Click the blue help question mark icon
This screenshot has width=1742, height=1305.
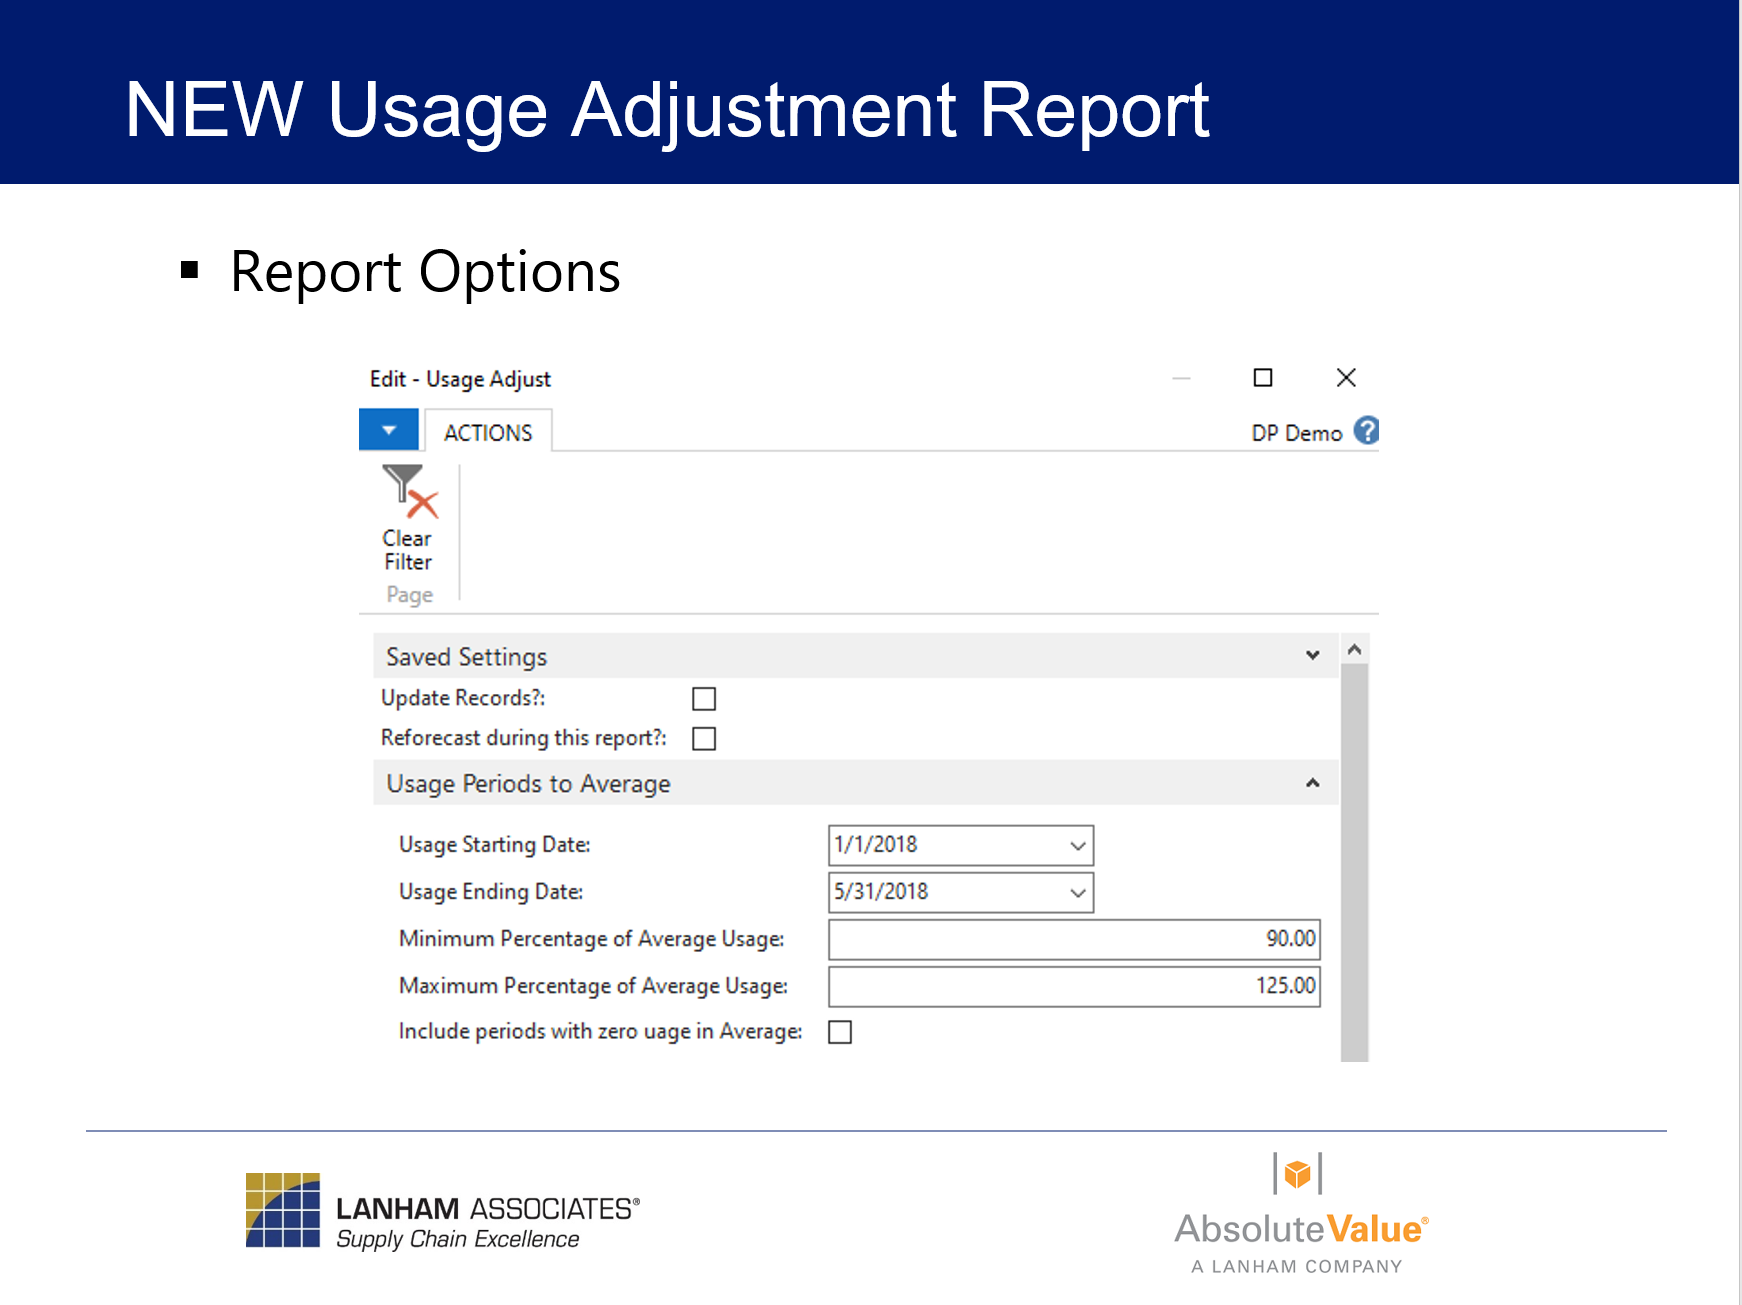pos(1366,431)
